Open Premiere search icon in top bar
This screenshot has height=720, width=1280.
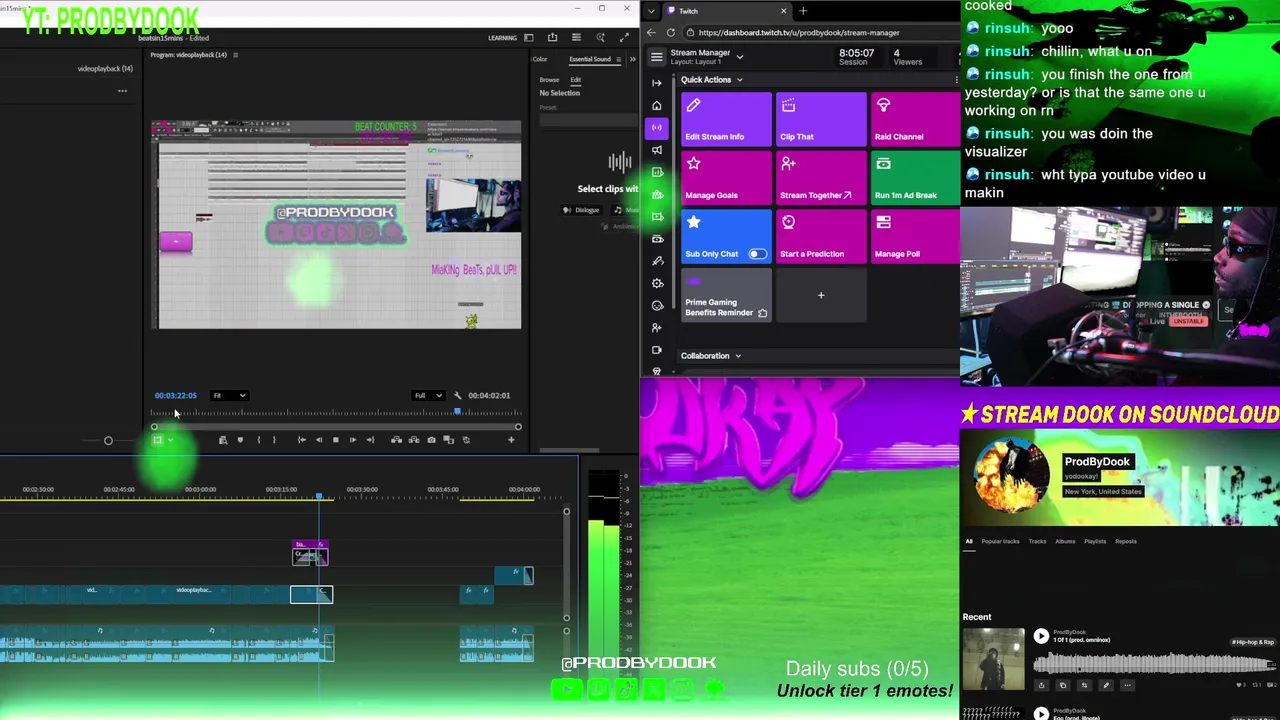[x=600, y=38]
